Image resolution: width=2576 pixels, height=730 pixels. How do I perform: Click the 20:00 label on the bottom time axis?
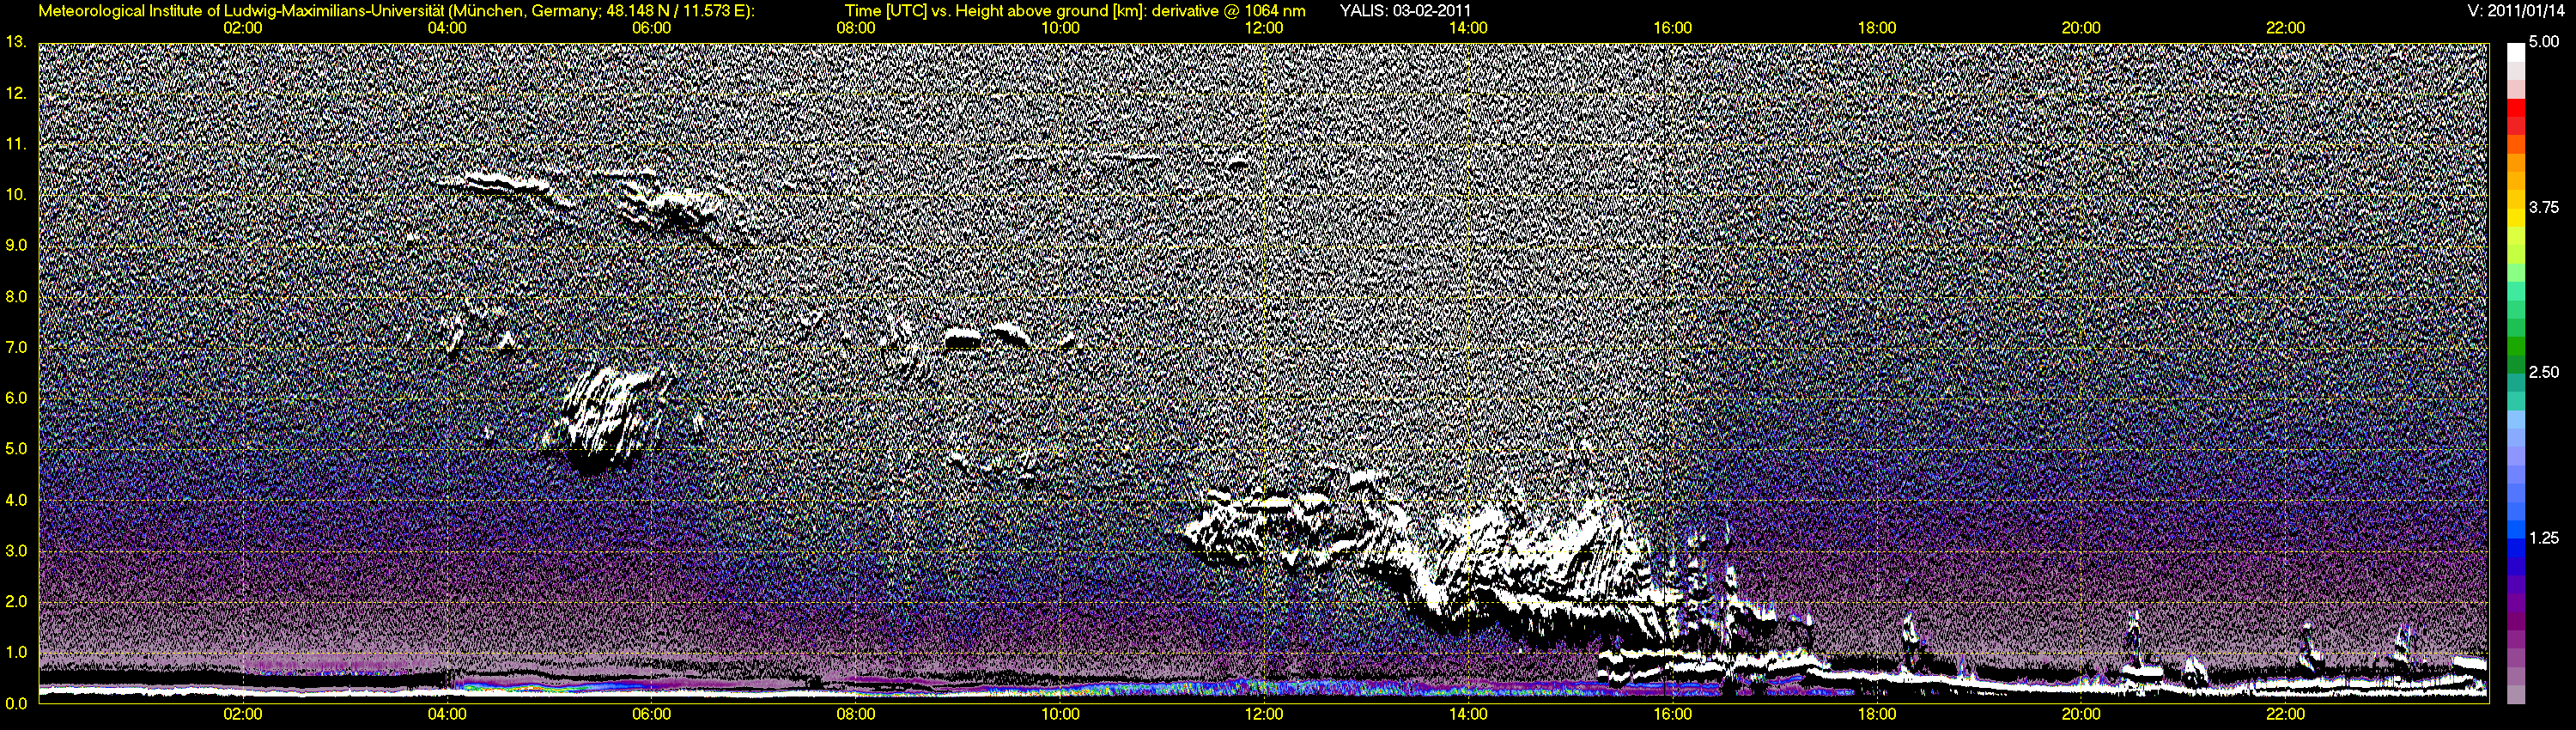pyautogui.click(x=2081, y=714)
